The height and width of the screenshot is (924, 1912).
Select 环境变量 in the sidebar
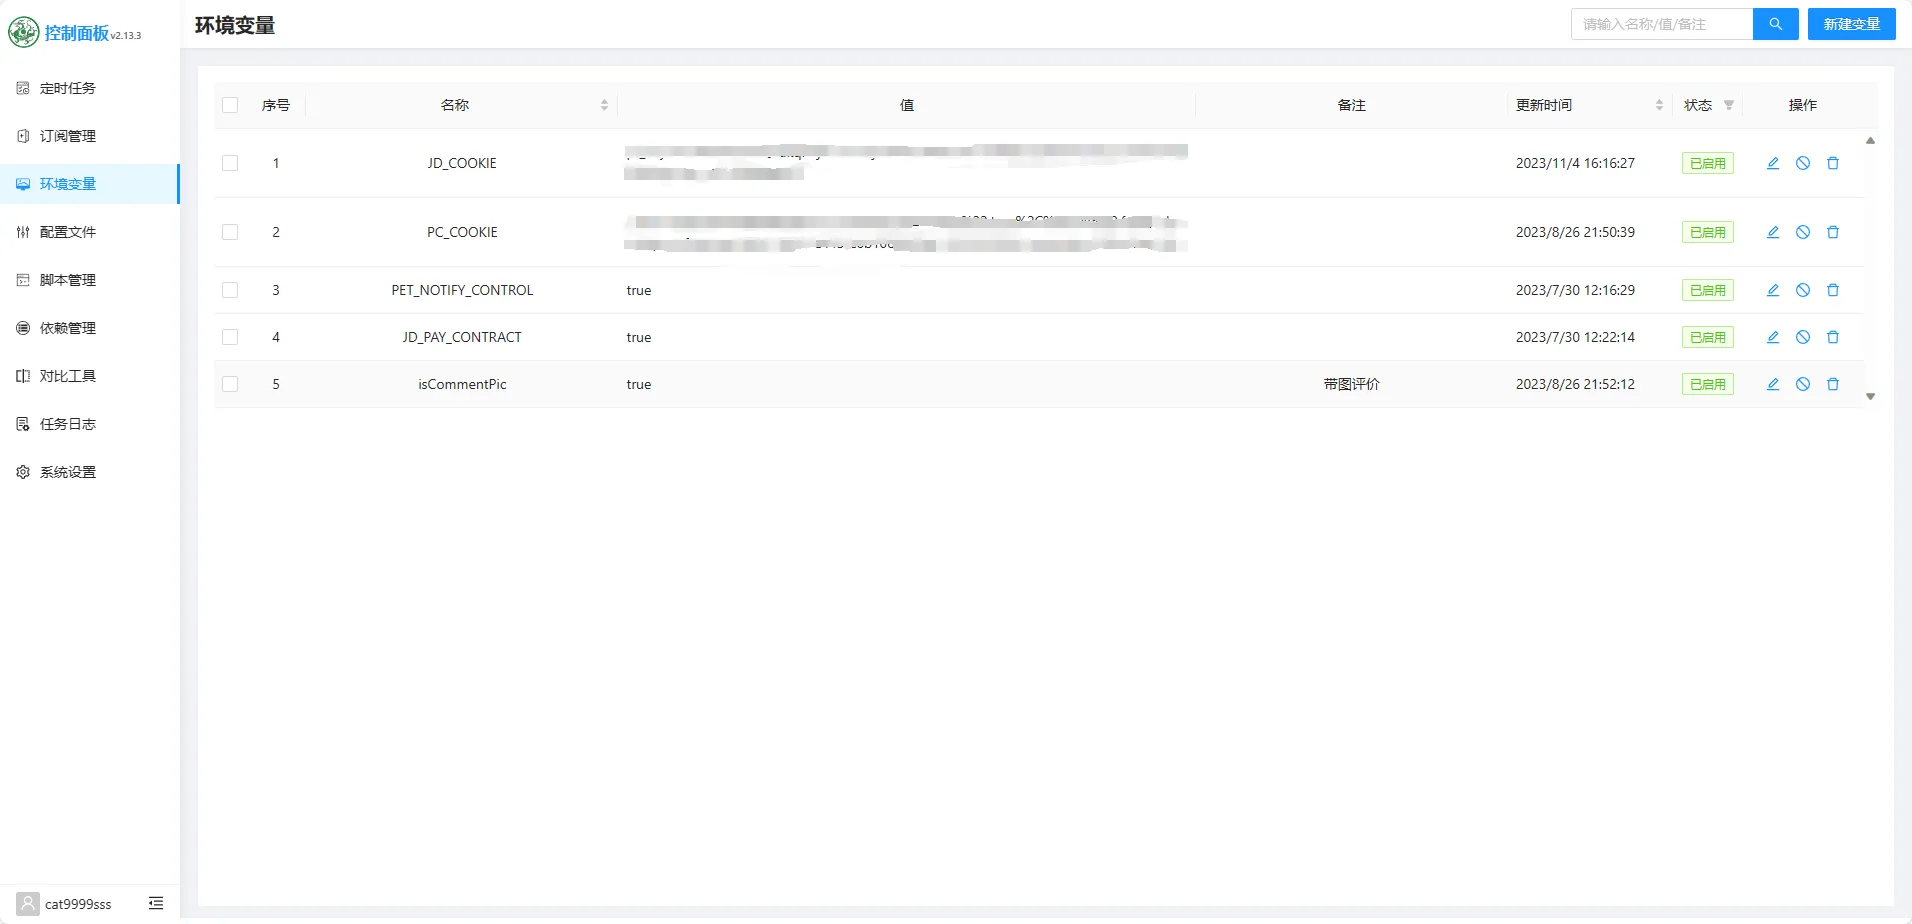[x=89, y=184]
